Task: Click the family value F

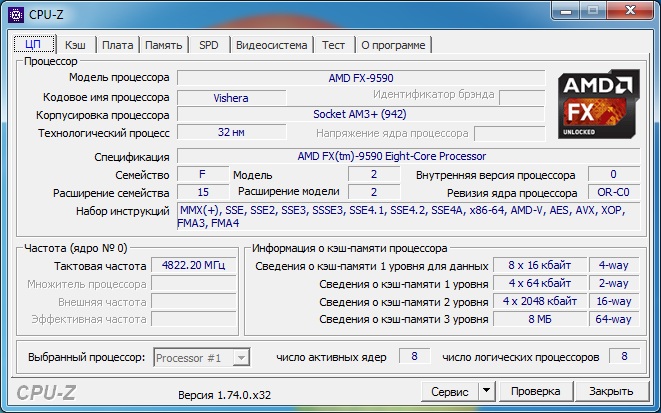Action: pyautogui.click(x=203, y=174)
